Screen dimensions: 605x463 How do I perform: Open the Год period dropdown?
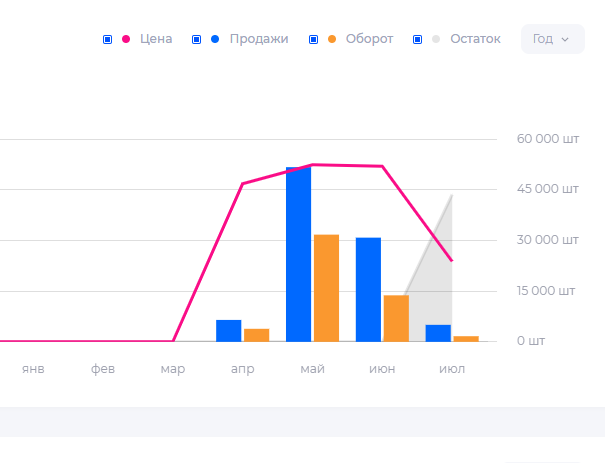pos(553,39)
